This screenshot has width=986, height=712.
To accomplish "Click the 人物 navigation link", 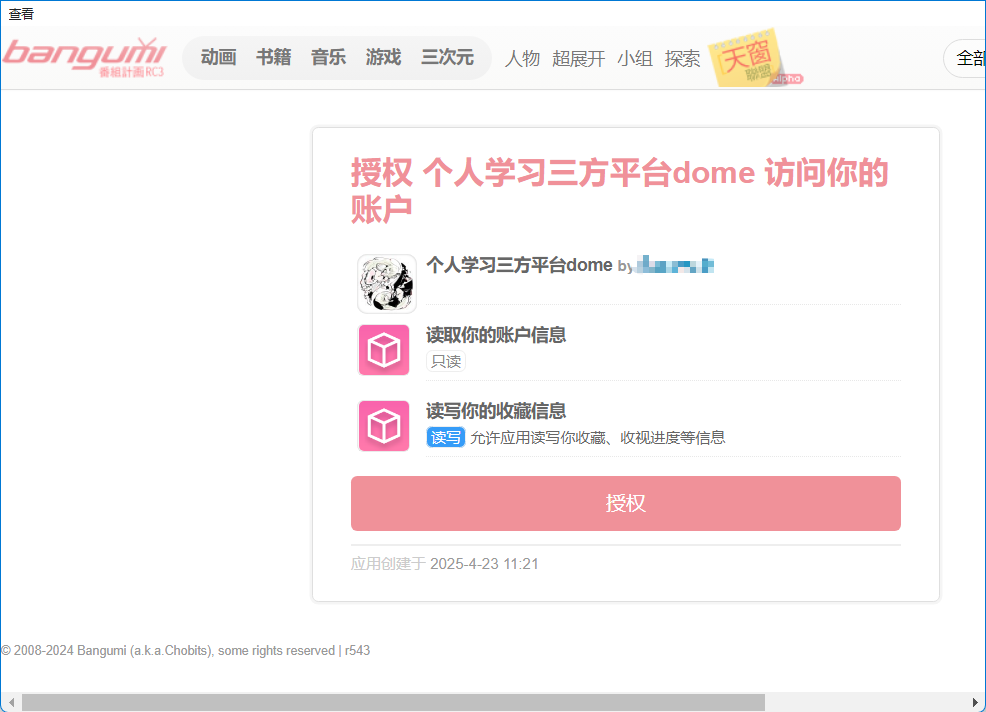I will click(522, 58).
